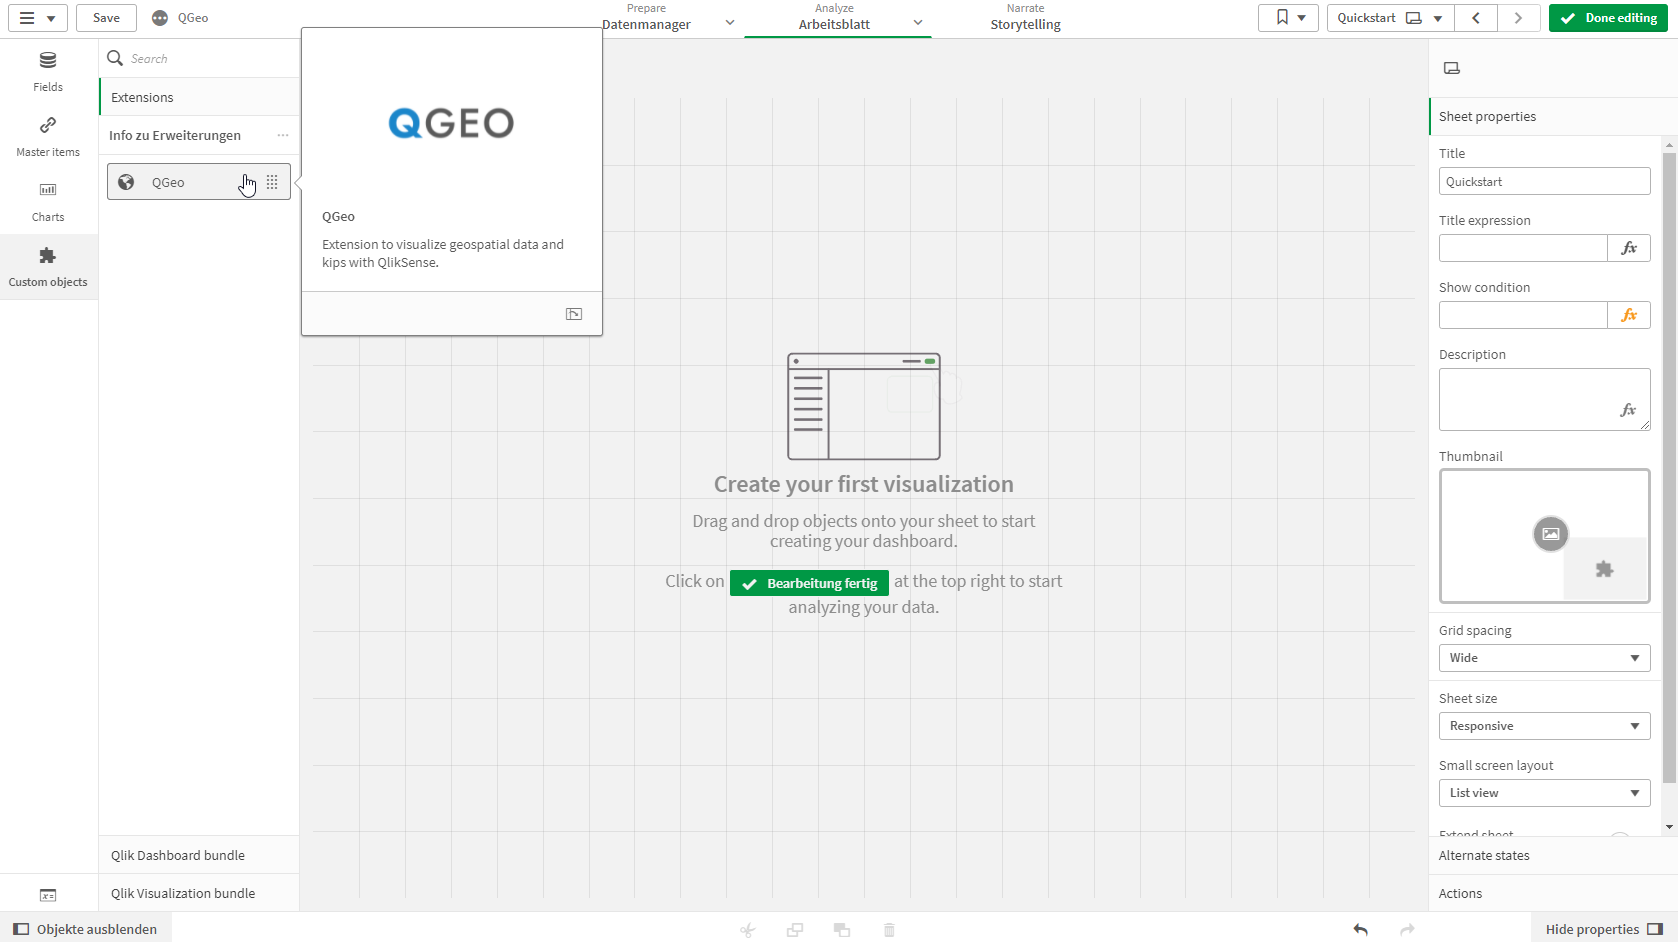
Task: Go to the previous sheet
Action: [x=1476, y=18]
